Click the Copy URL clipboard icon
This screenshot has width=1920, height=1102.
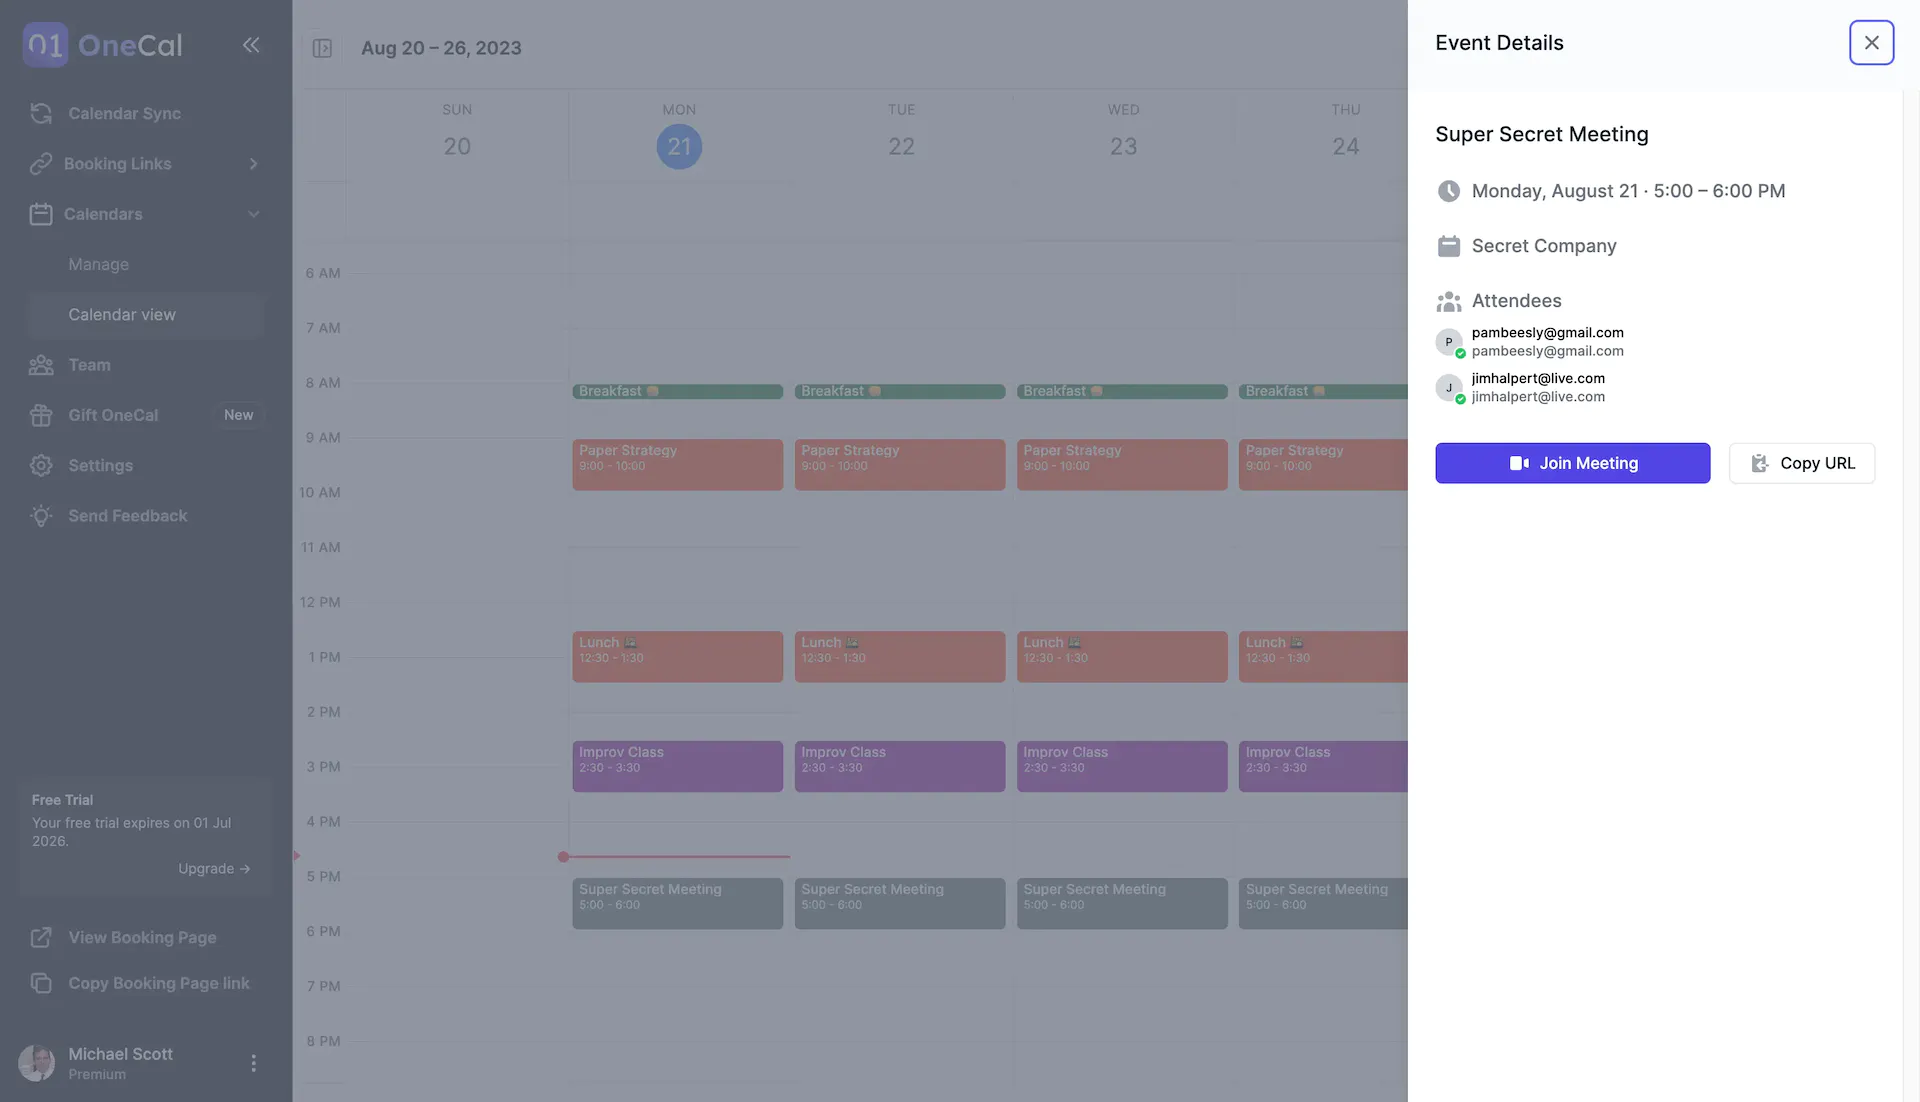click(1760, 464)
